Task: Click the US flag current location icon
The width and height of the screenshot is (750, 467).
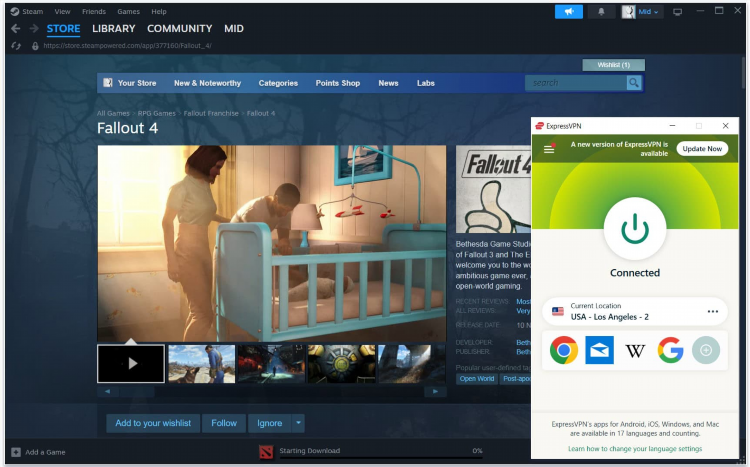Action: [558, 311]
